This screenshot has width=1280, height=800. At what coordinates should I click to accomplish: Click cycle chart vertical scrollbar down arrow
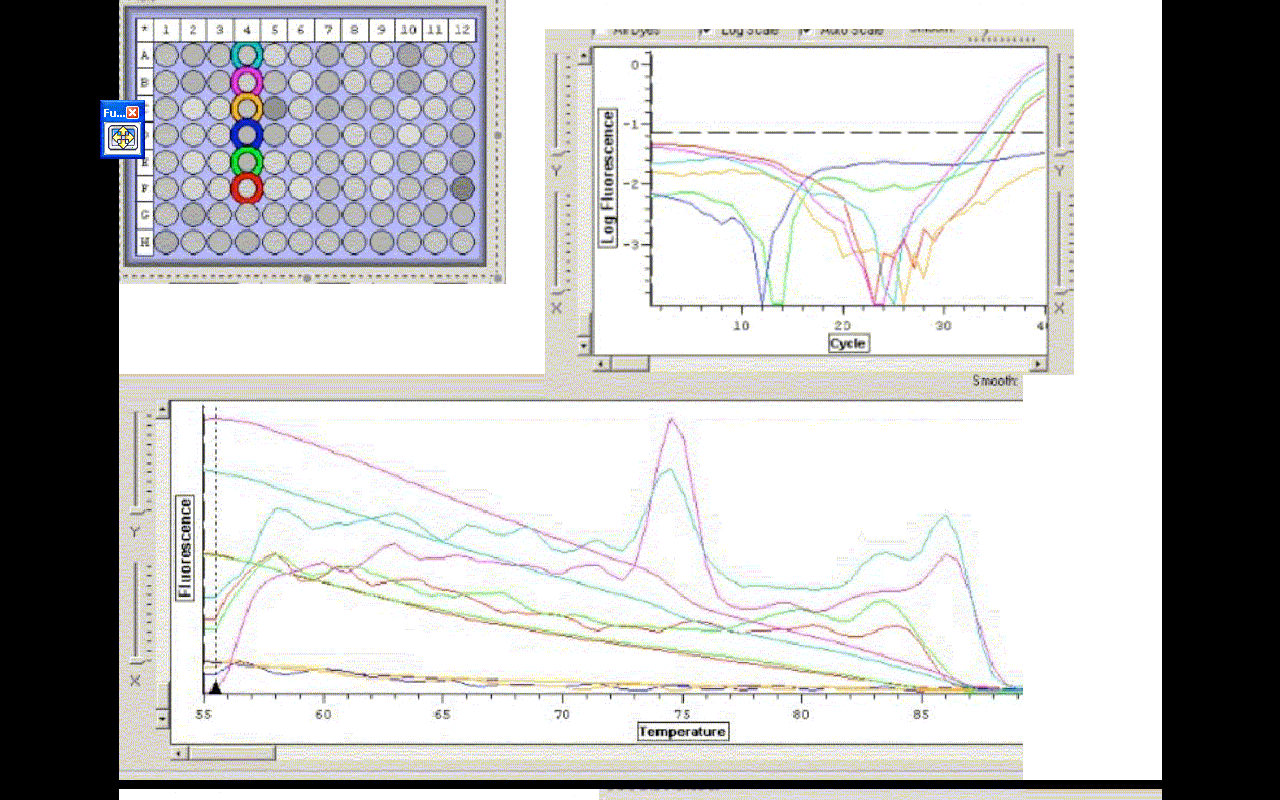tap(585, 346)
